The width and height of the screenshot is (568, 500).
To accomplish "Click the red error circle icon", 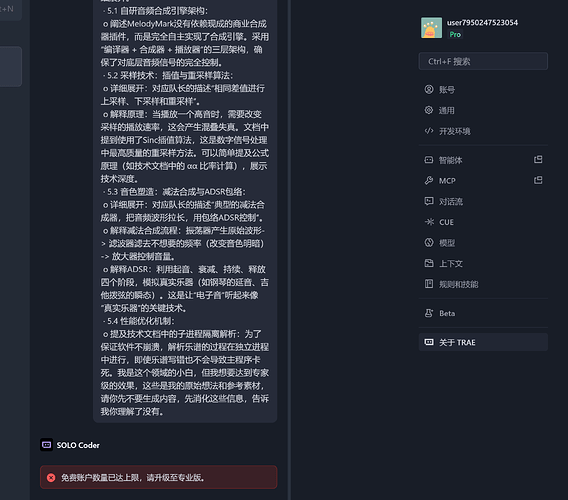I will pyautogui.click(x=51, y=478).
